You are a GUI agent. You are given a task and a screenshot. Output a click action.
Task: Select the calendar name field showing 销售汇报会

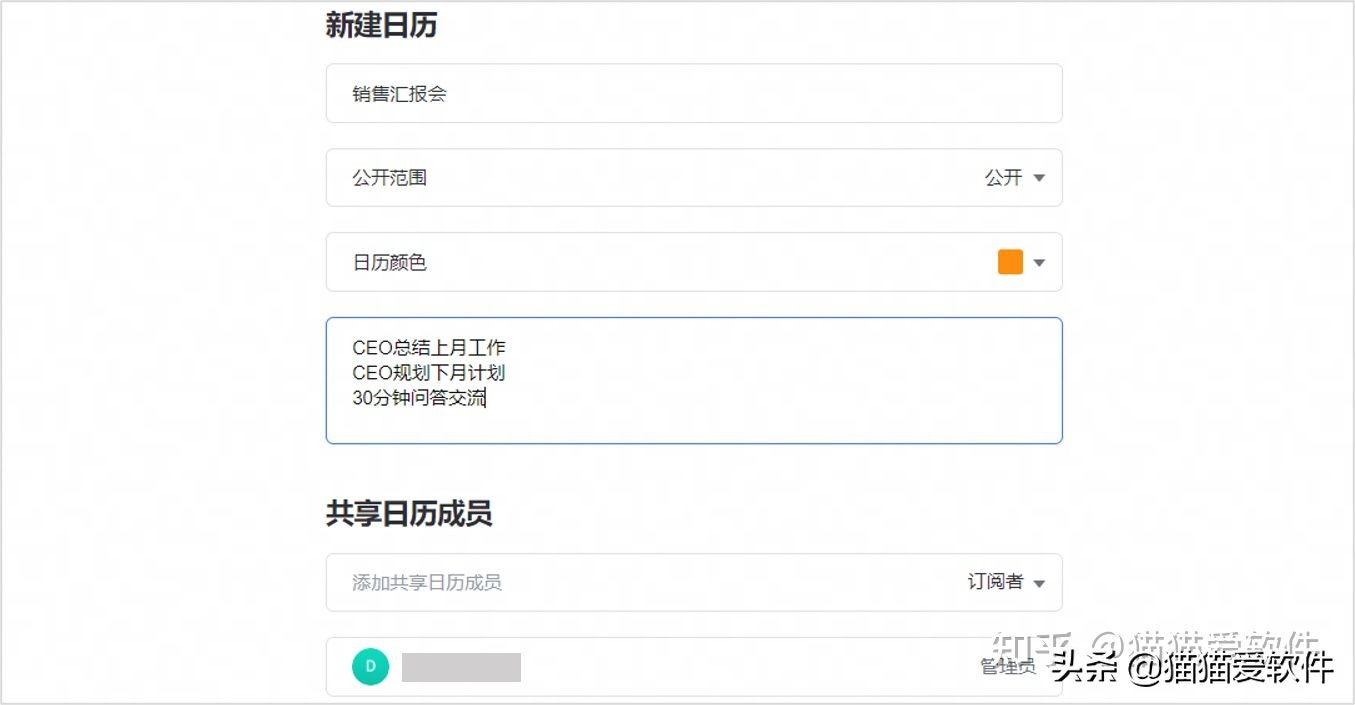693,93
